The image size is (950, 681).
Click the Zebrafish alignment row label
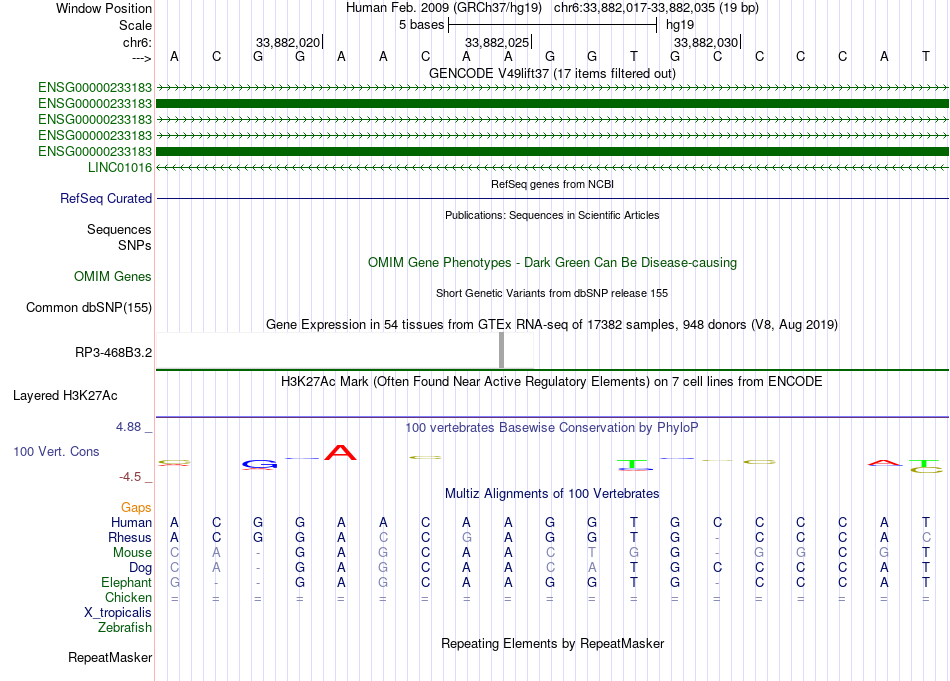(x=125, y=628)
